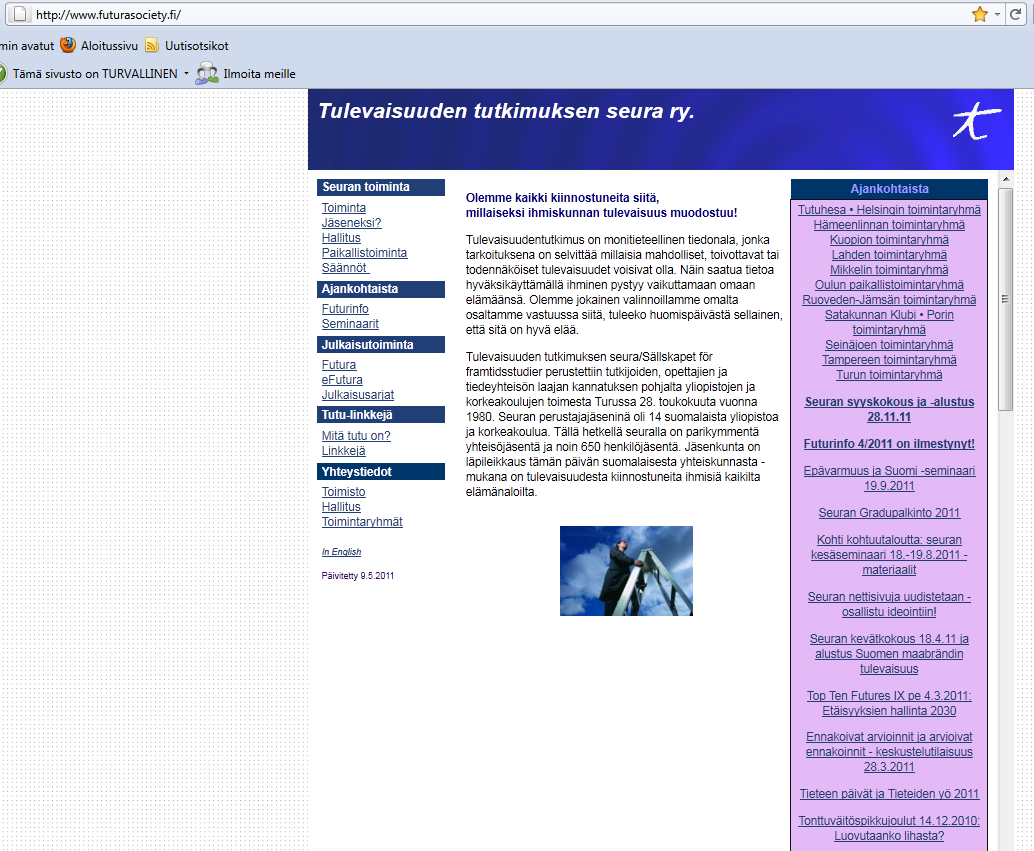Viewport: 1034px width, 851px height.
Task: Select the Yhteystiedot menu header
Action: pos(381,472)
